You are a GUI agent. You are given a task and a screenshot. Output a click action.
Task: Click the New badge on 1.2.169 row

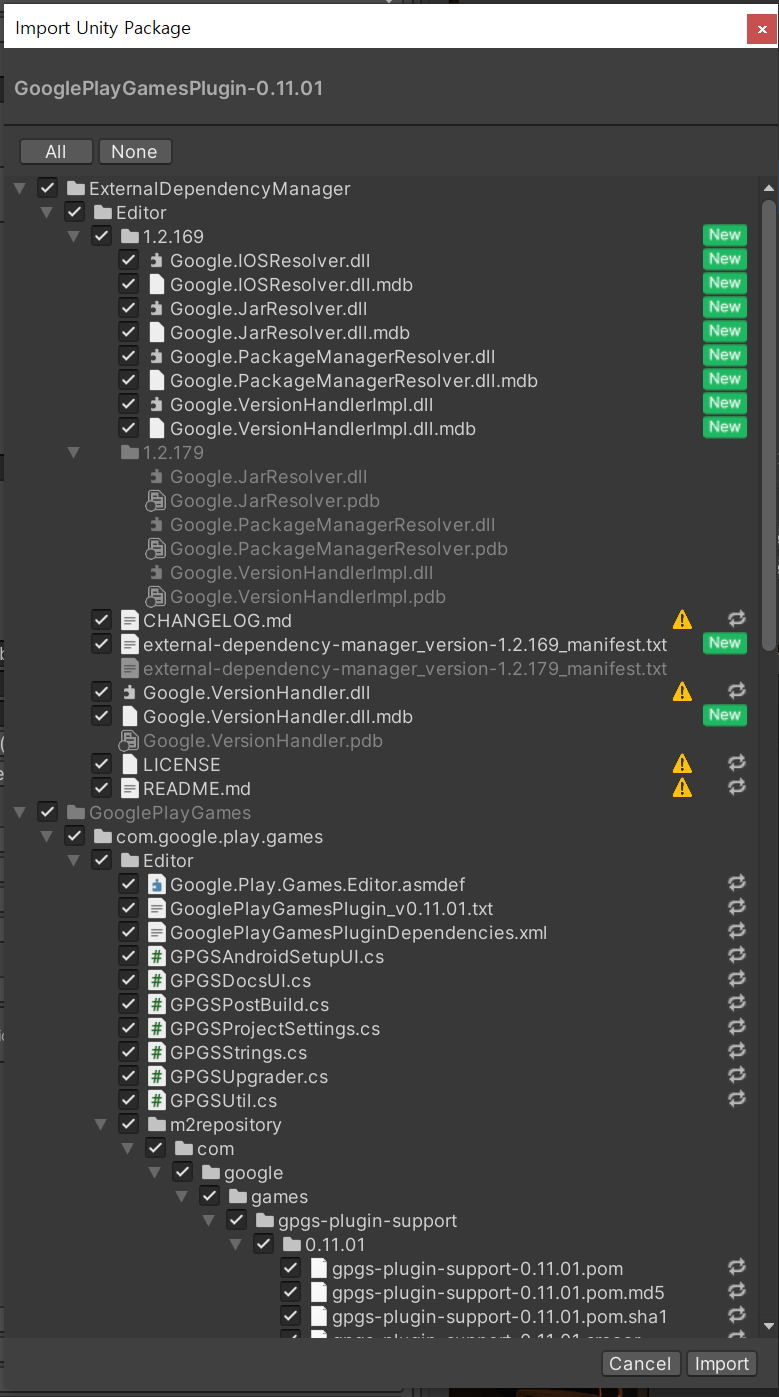click(724, 235)
